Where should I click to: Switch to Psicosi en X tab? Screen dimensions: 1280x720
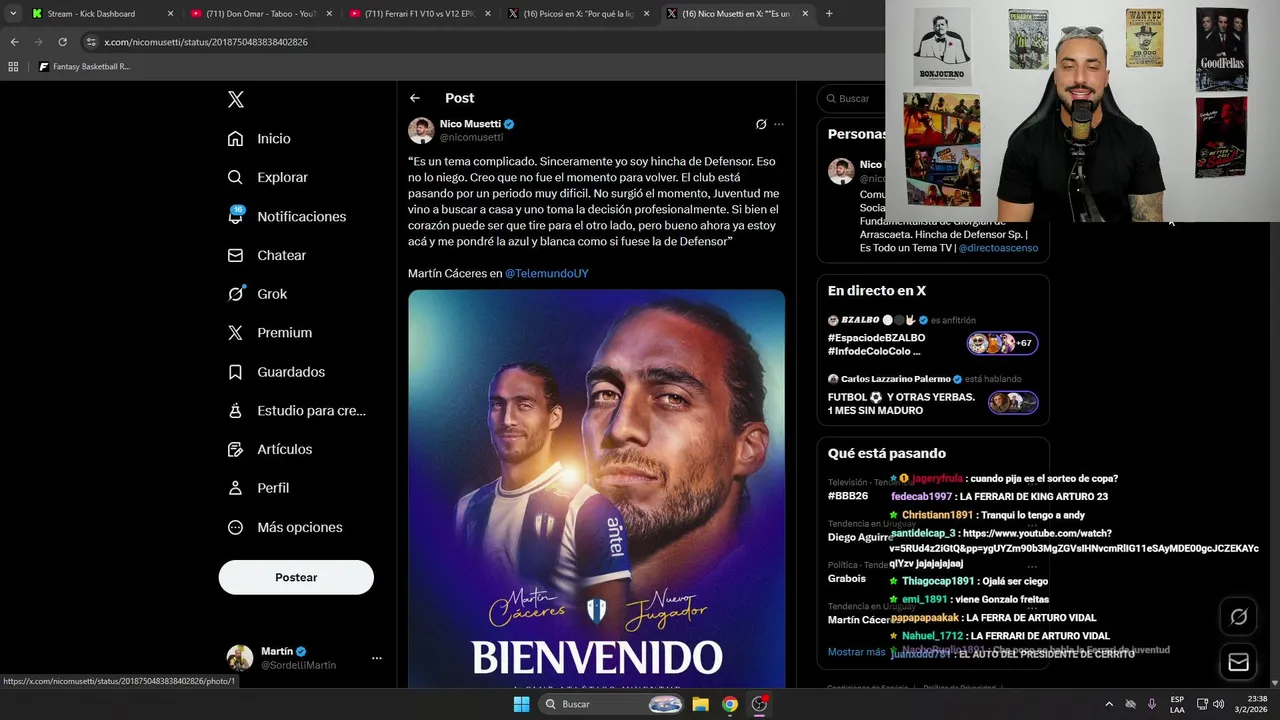578,14
